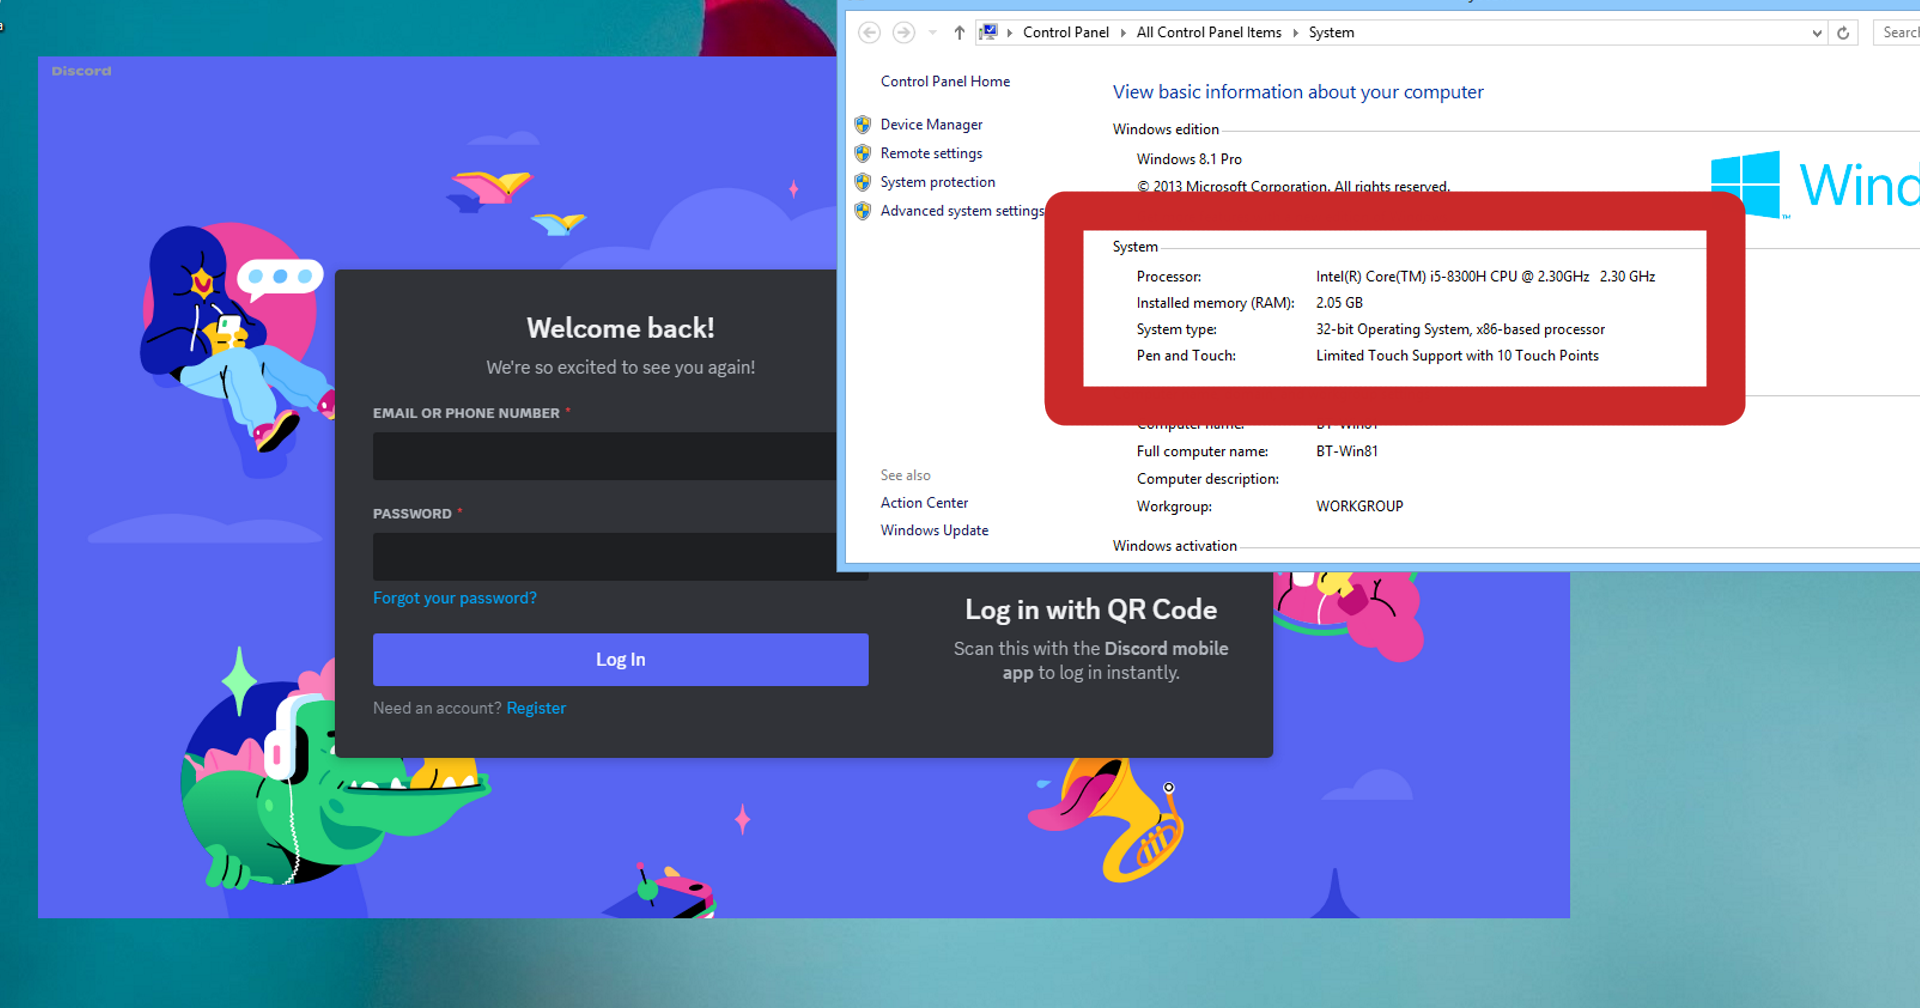Open Advanced system settings

tap(961, 211)
